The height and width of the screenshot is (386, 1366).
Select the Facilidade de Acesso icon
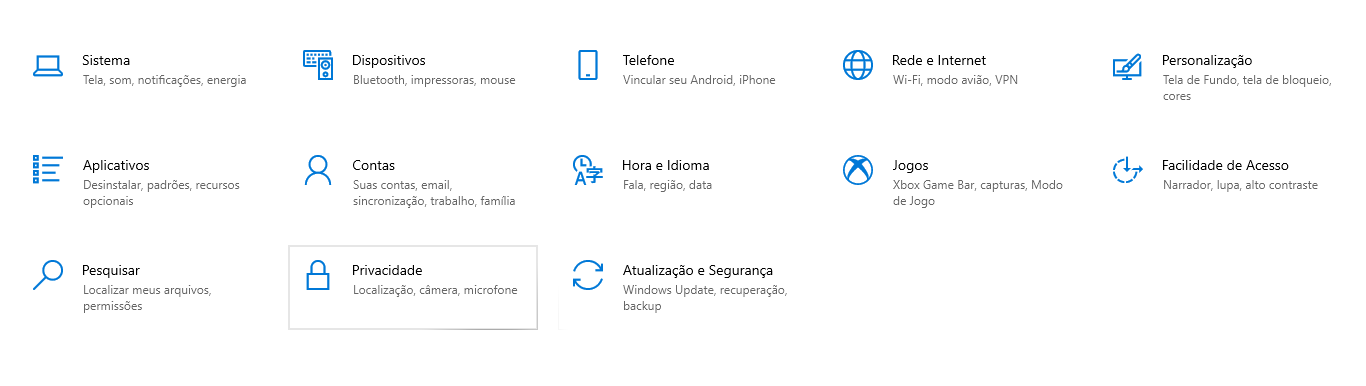tap(1127, 170)
